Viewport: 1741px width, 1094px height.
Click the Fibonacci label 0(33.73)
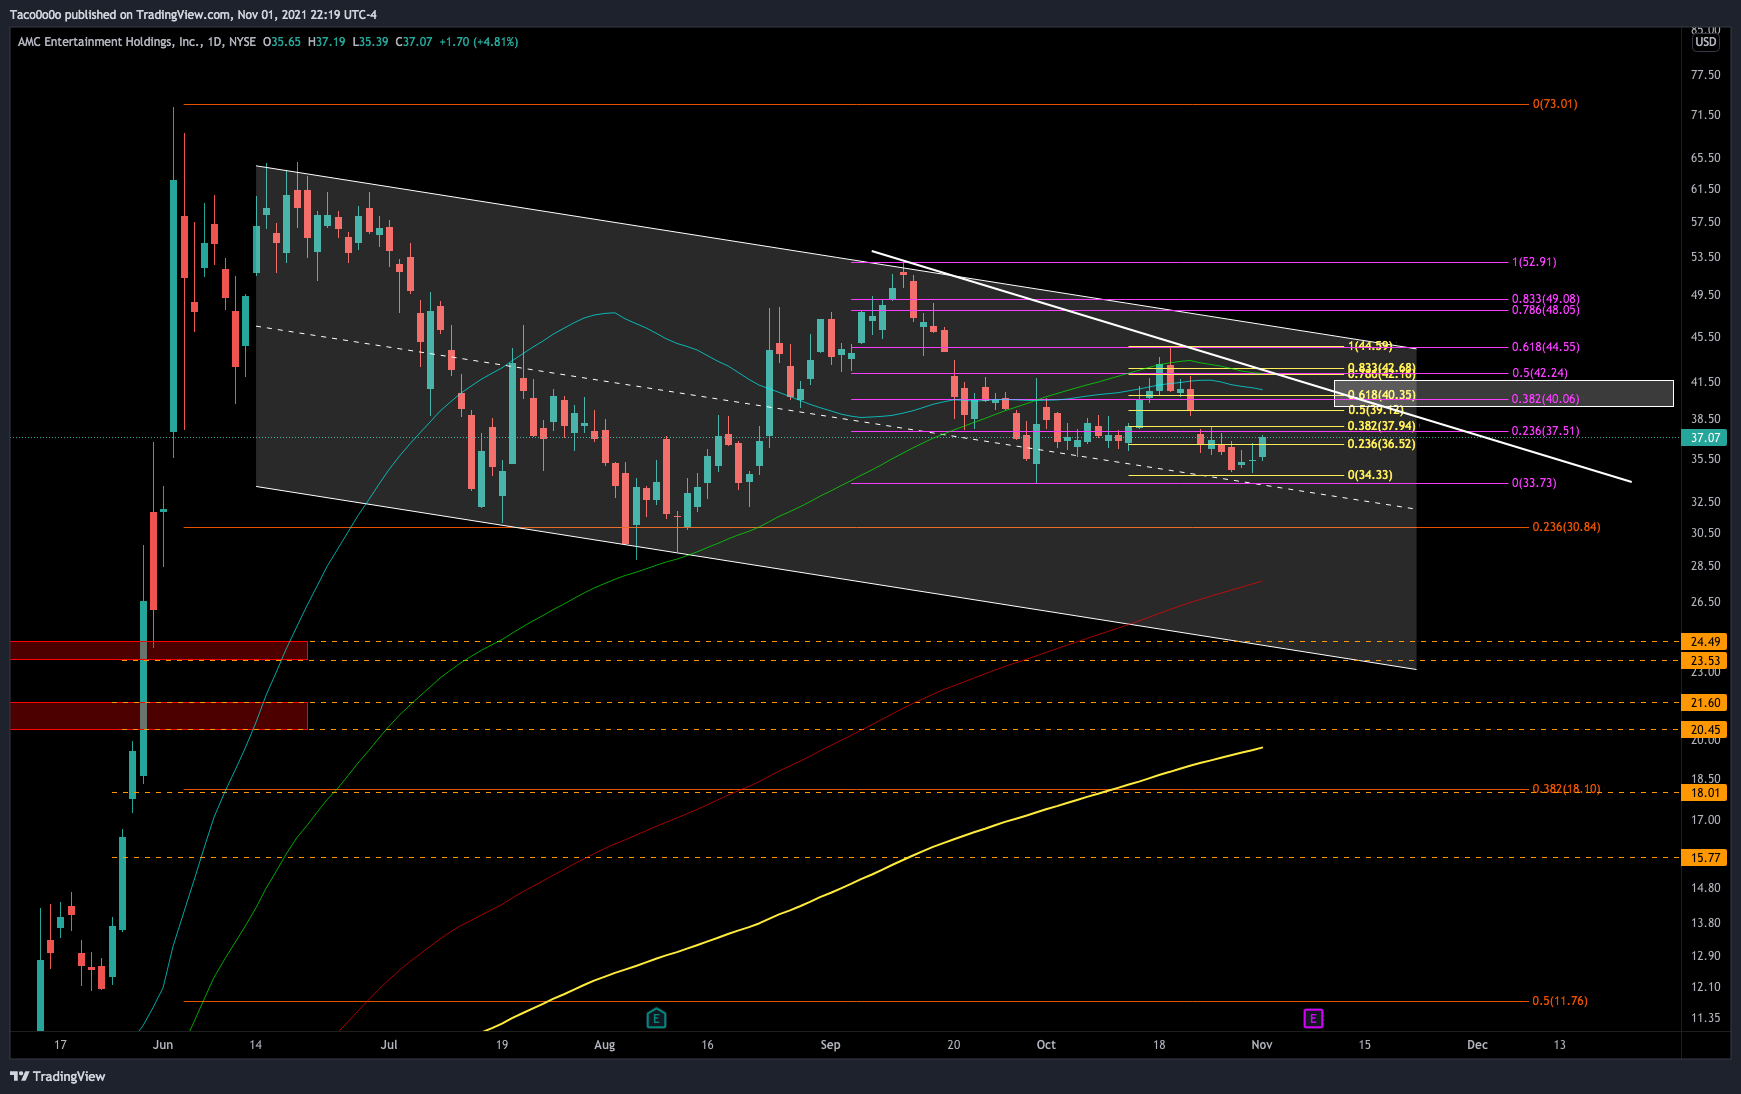1534,483
